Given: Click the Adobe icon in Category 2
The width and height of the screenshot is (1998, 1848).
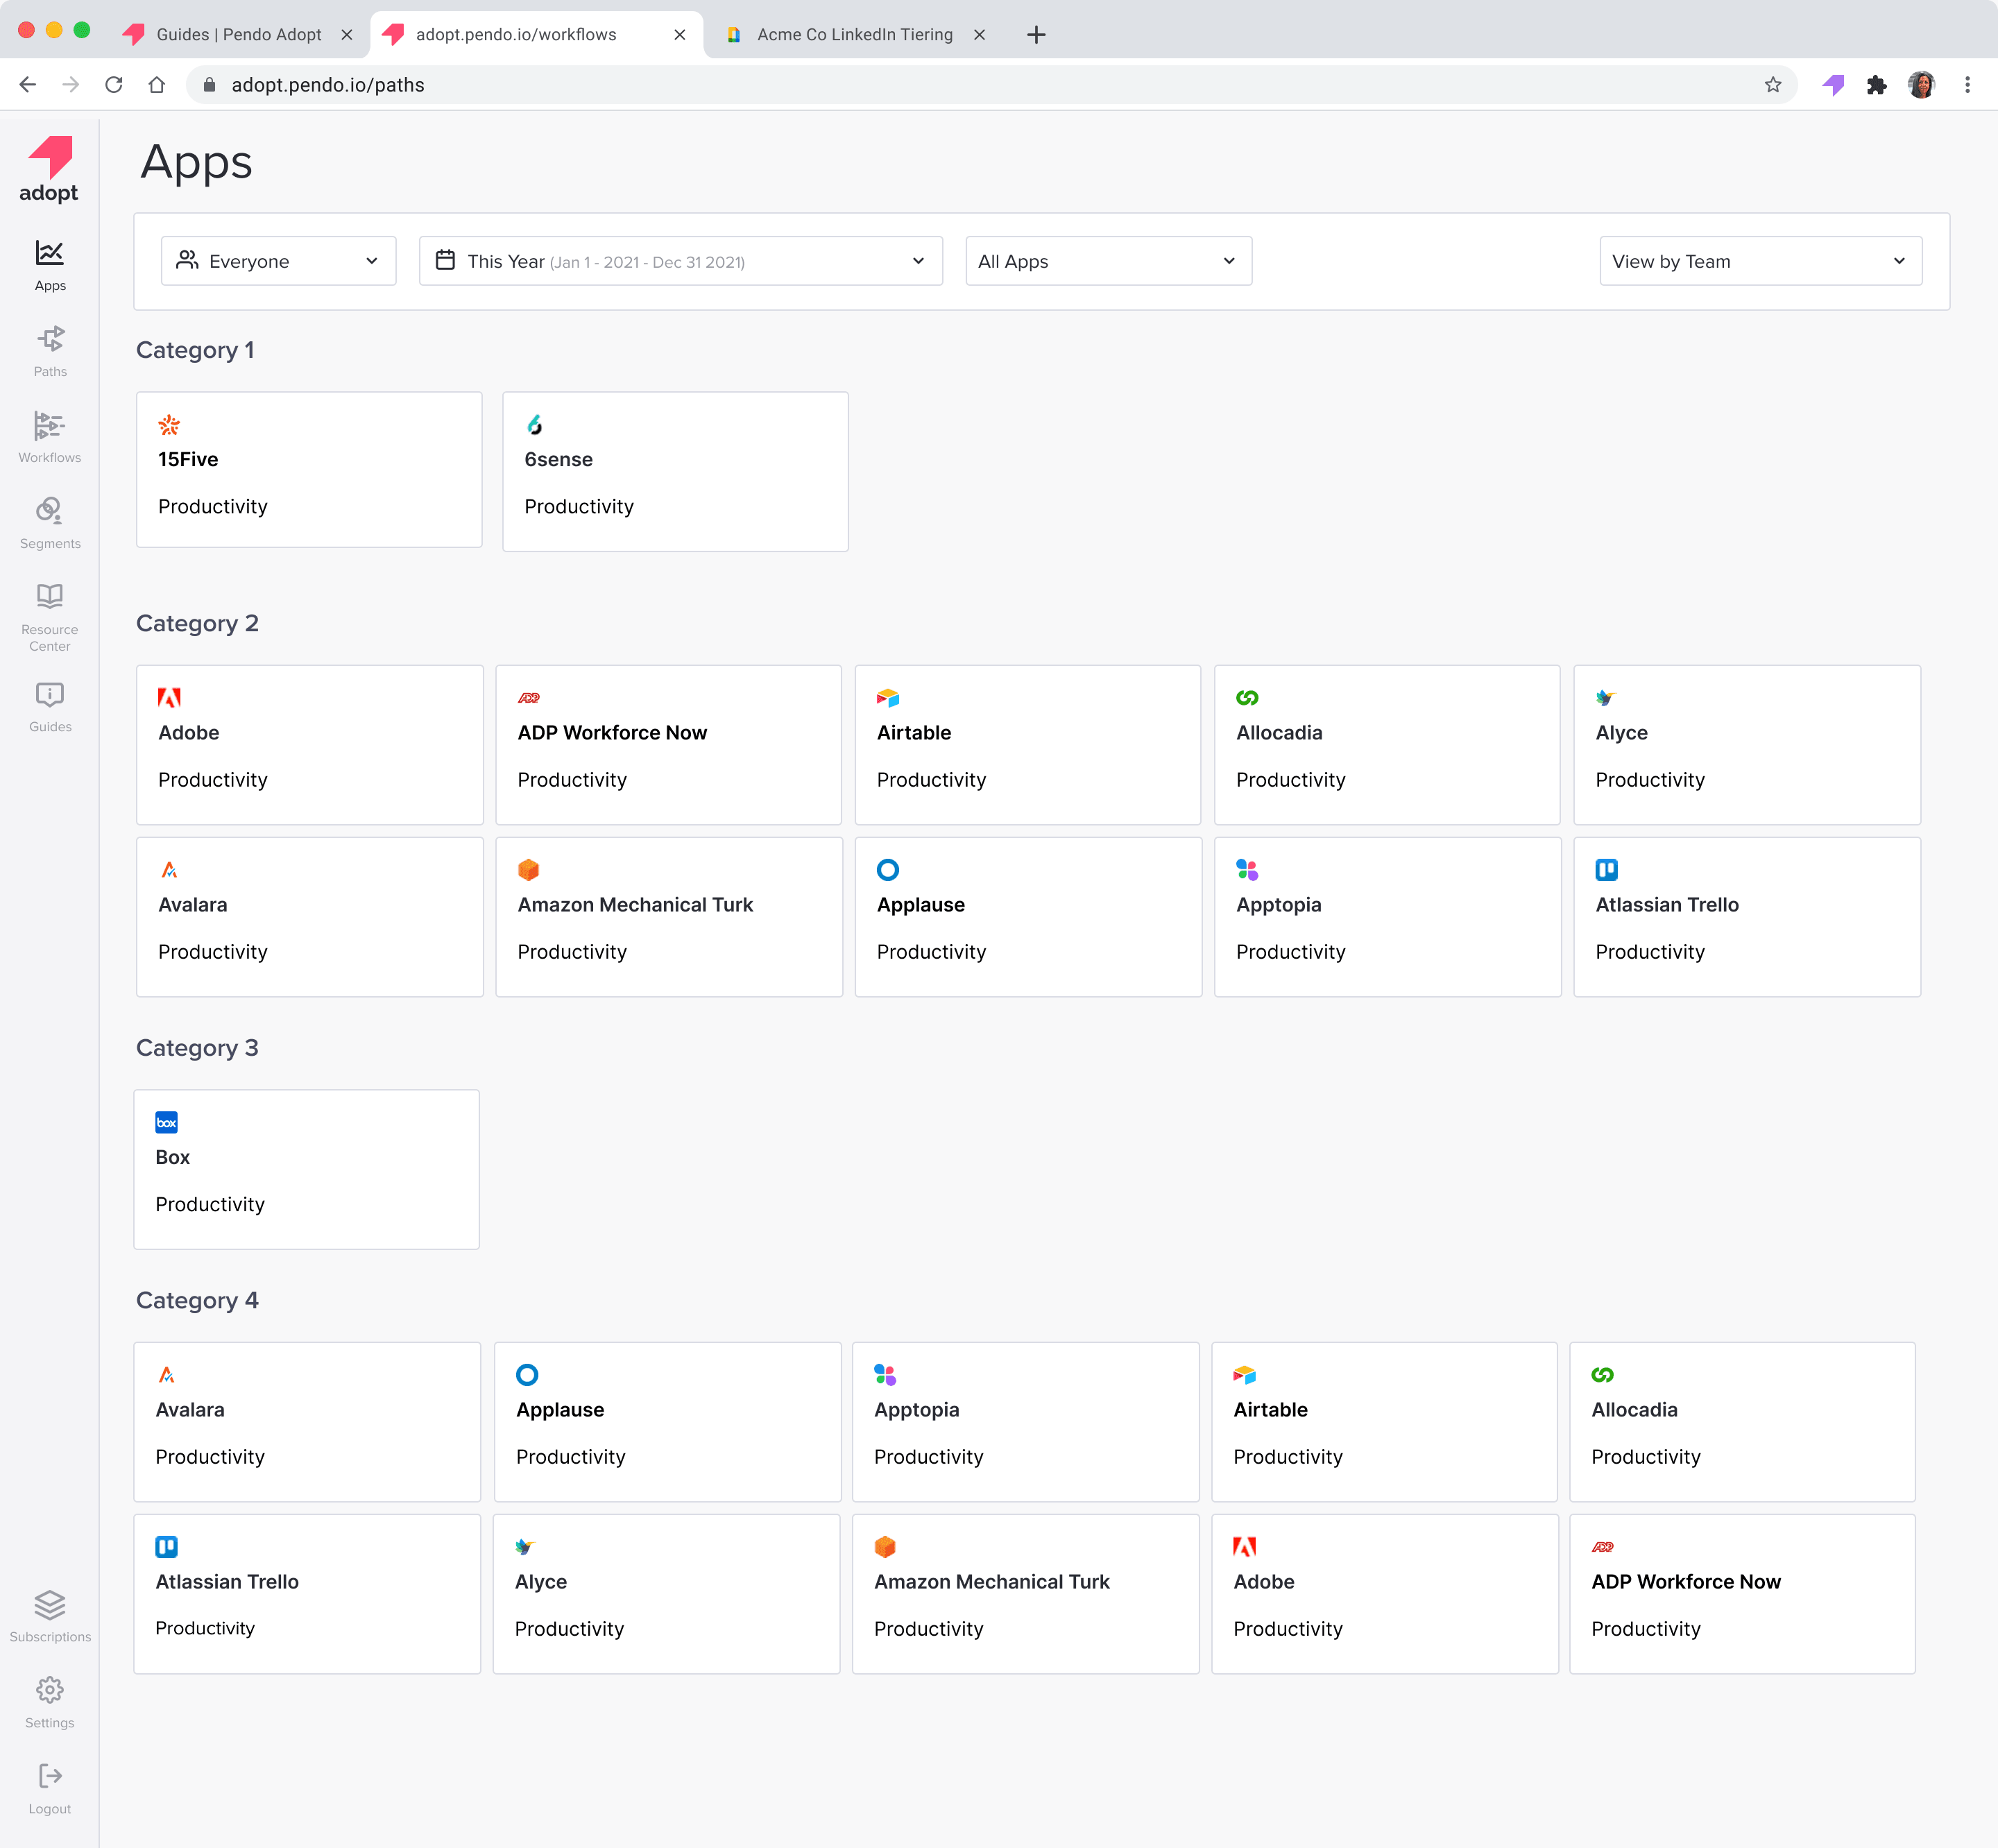Looking at the screenshot, I should tap(169, 698).
